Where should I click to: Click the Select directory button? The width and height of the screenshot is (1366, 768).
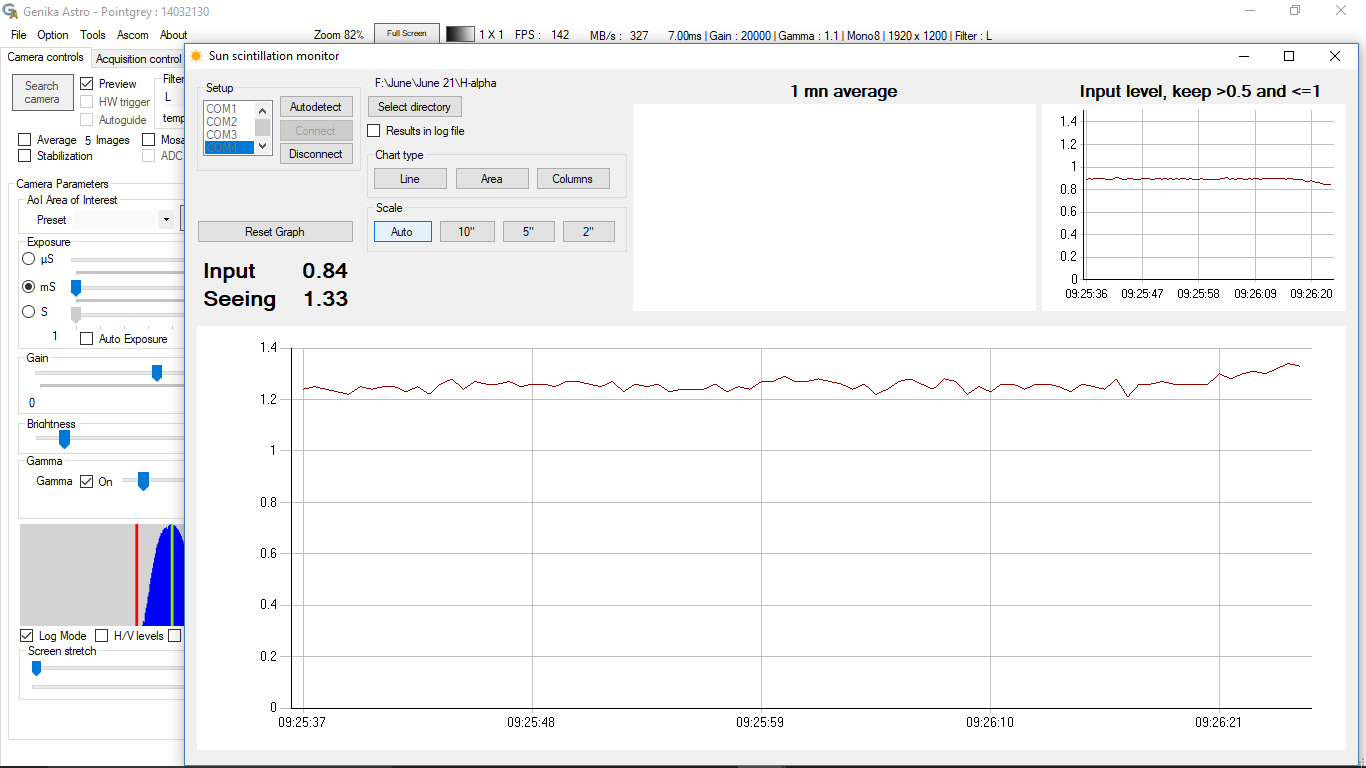(415, 107)
